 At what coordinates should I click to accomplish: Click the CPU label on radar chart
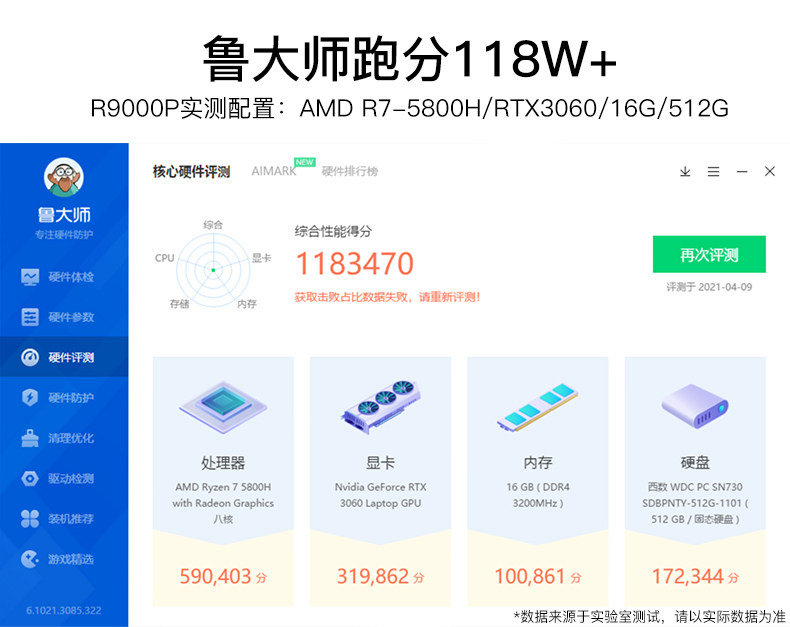tap(164, 258)
